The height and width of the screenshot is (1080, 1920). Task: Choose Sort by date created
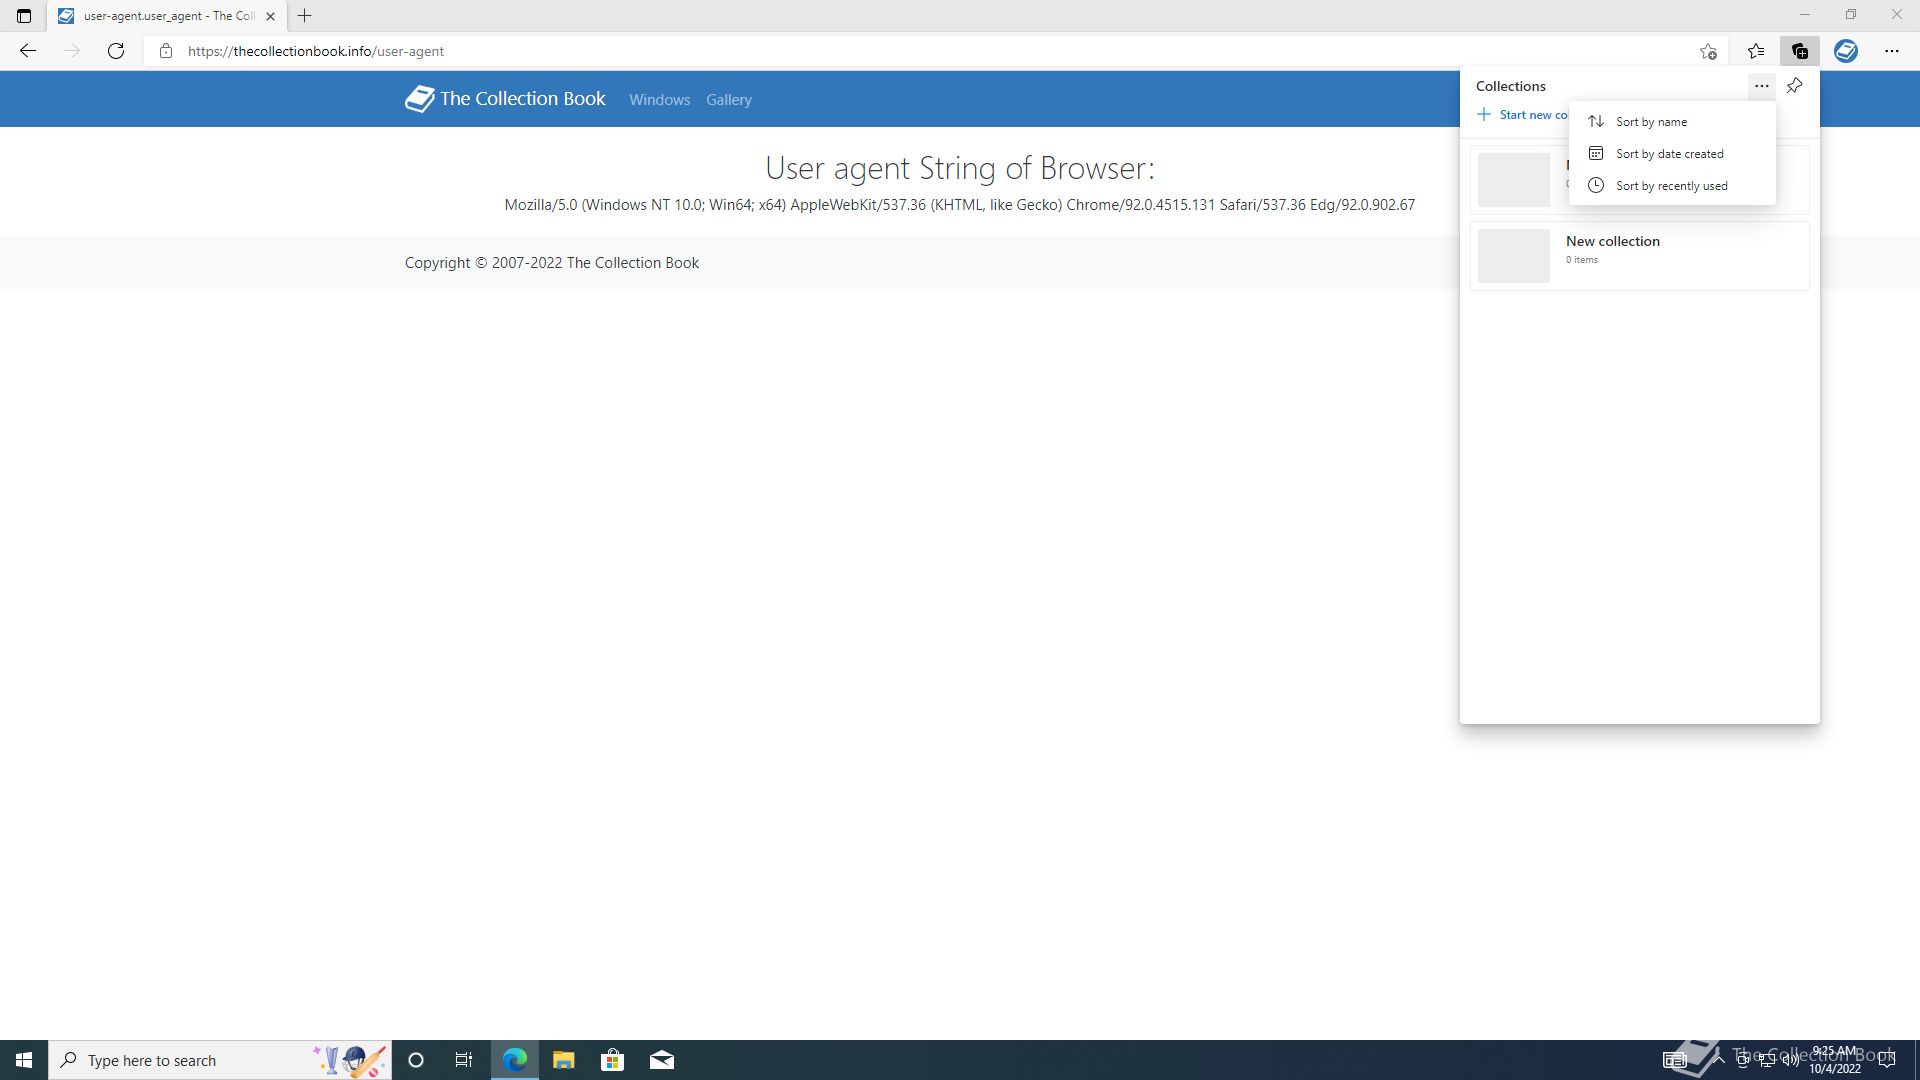pos(1672,154)
